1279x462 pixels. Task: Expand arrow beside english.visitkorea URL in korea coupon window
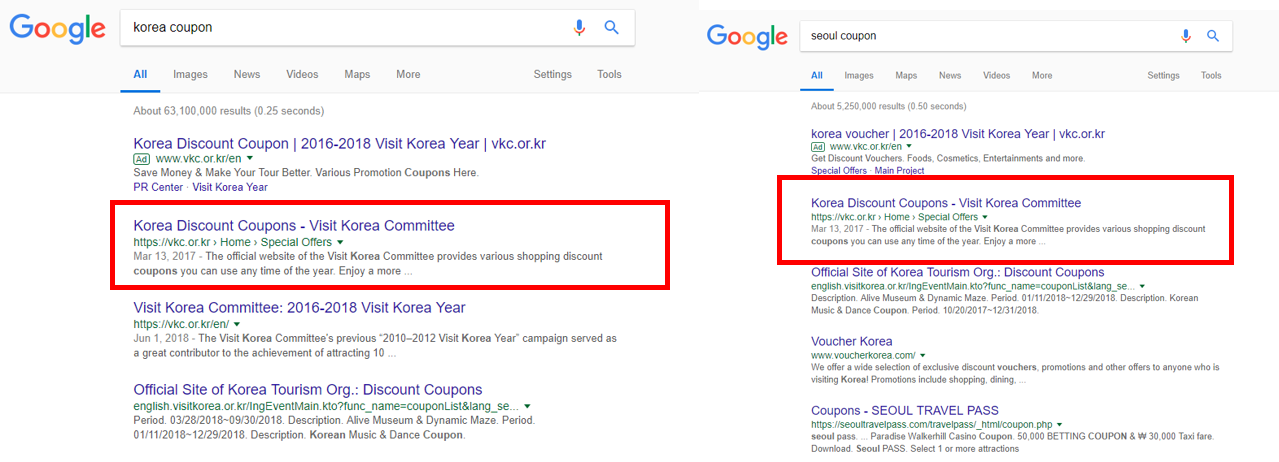click(x=527, y=406)
